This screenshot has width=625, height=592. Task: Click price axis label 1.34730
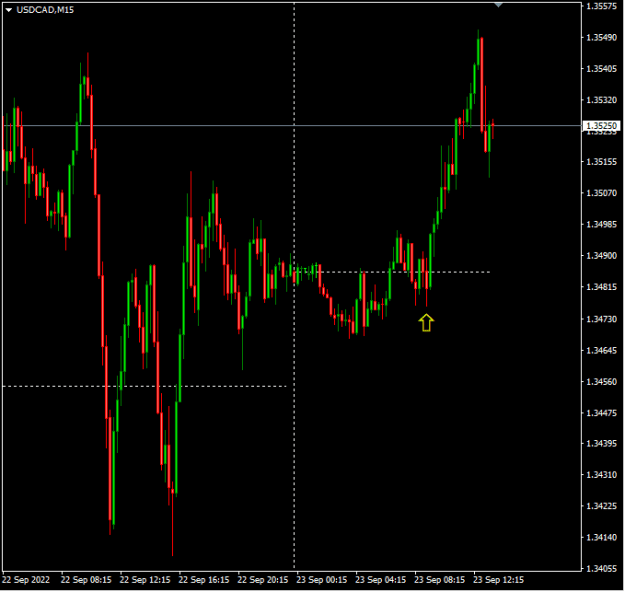point(601,319)
